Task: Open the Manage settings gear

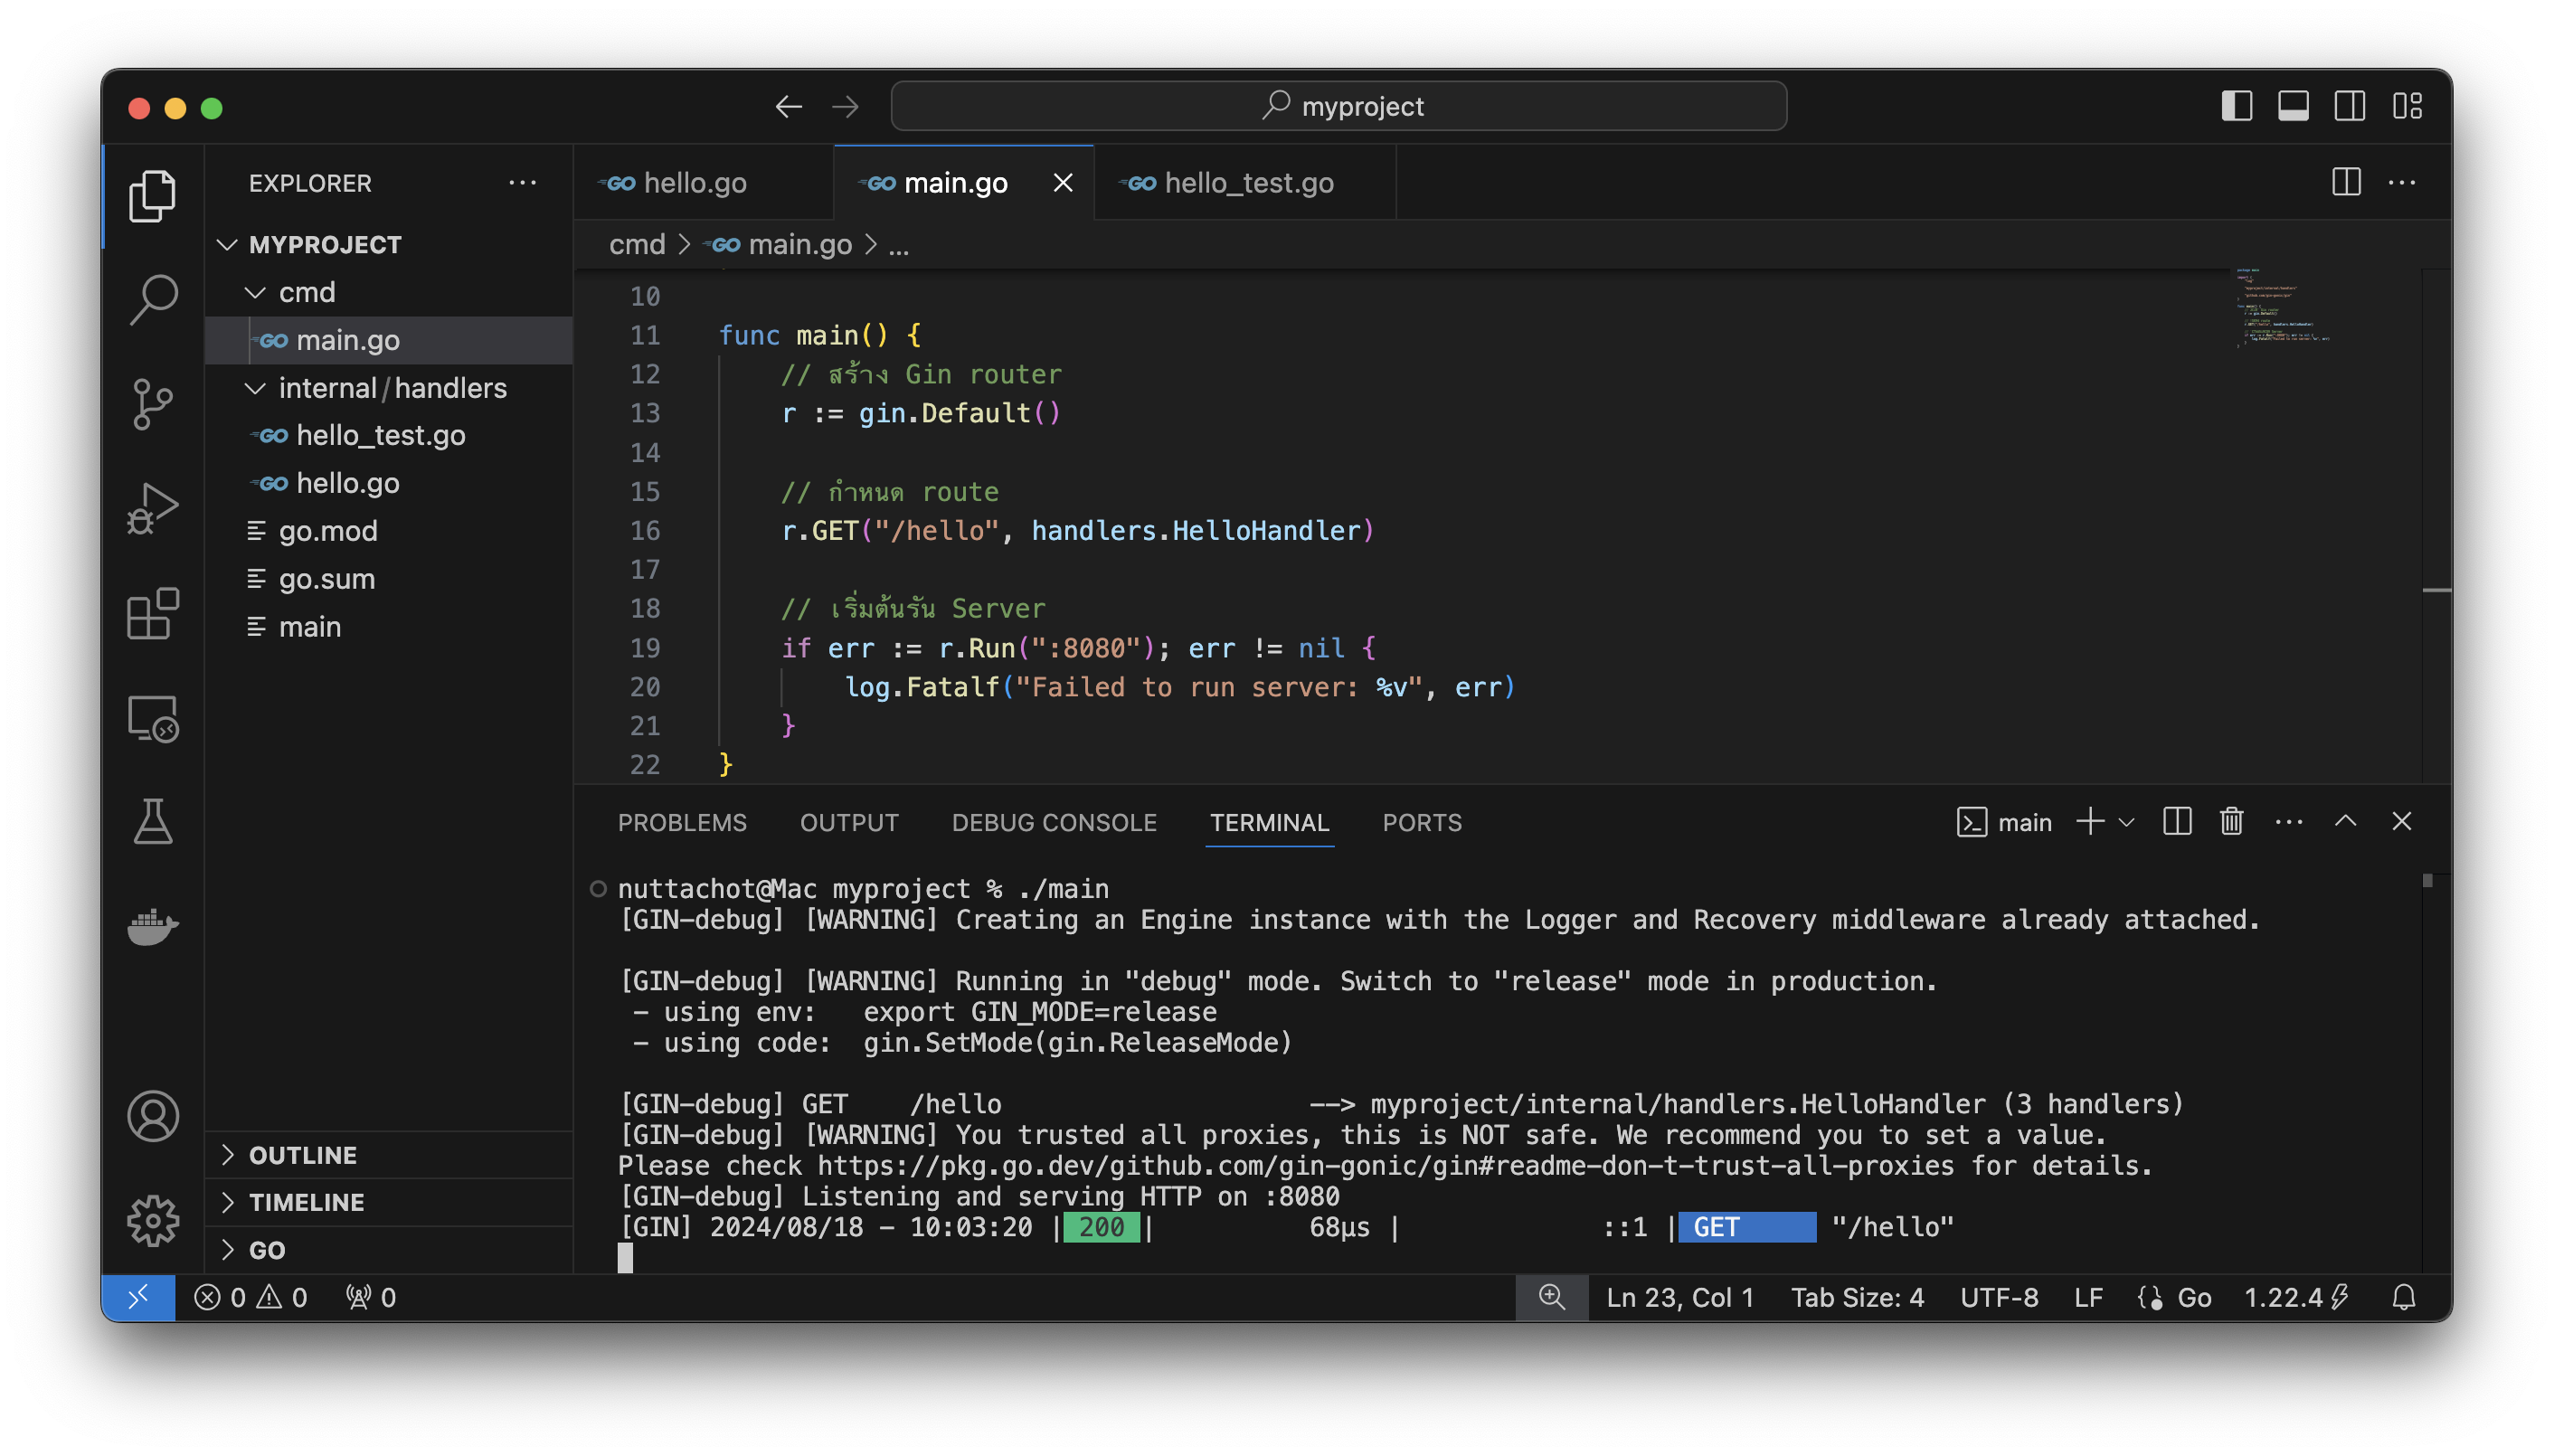Action: pos(153,1219)
